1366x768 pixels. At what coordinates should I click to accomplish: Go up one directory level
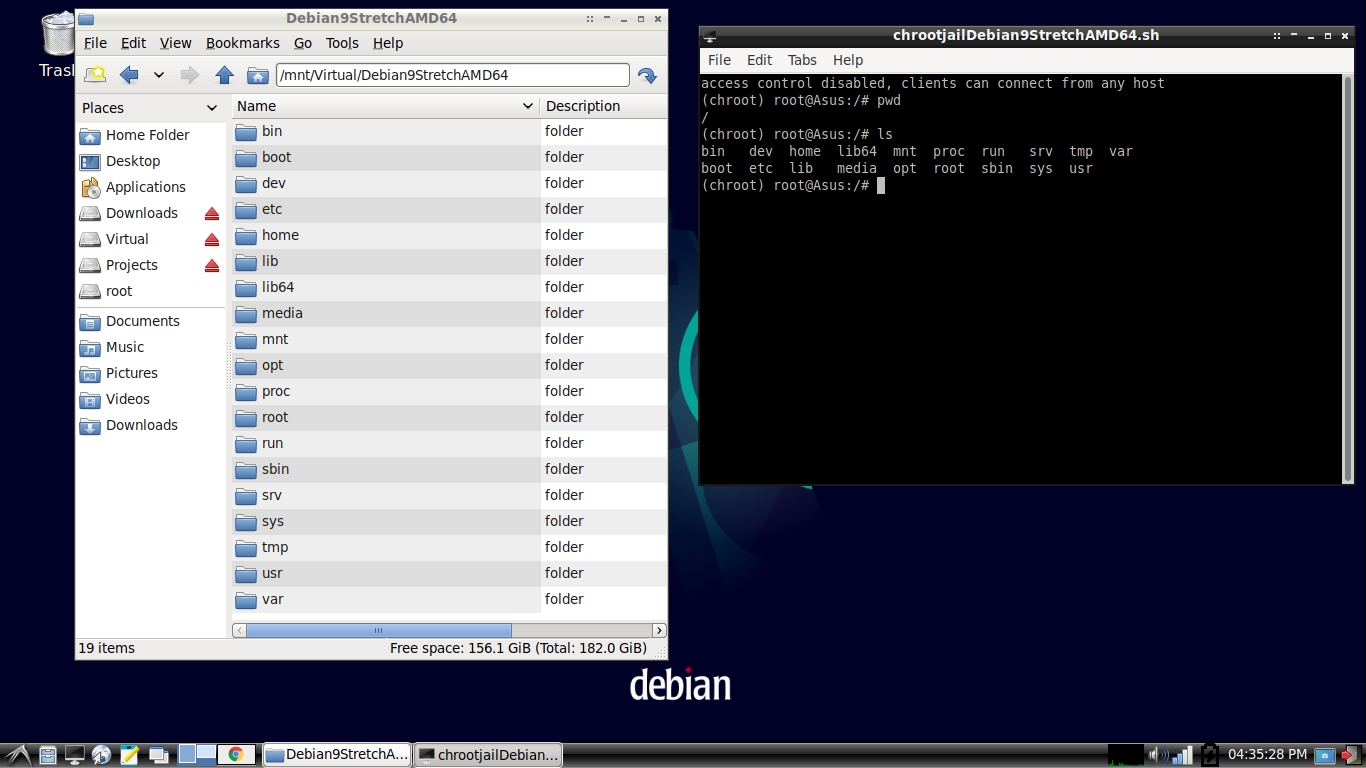click(x=224, y=74)
